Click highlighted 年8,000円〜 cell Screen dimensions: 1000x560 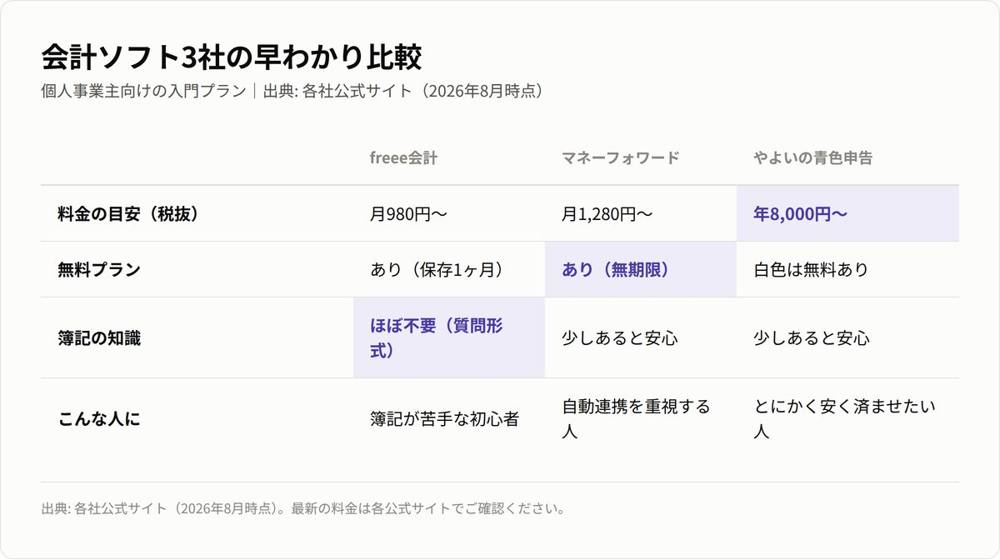[848, 214]
